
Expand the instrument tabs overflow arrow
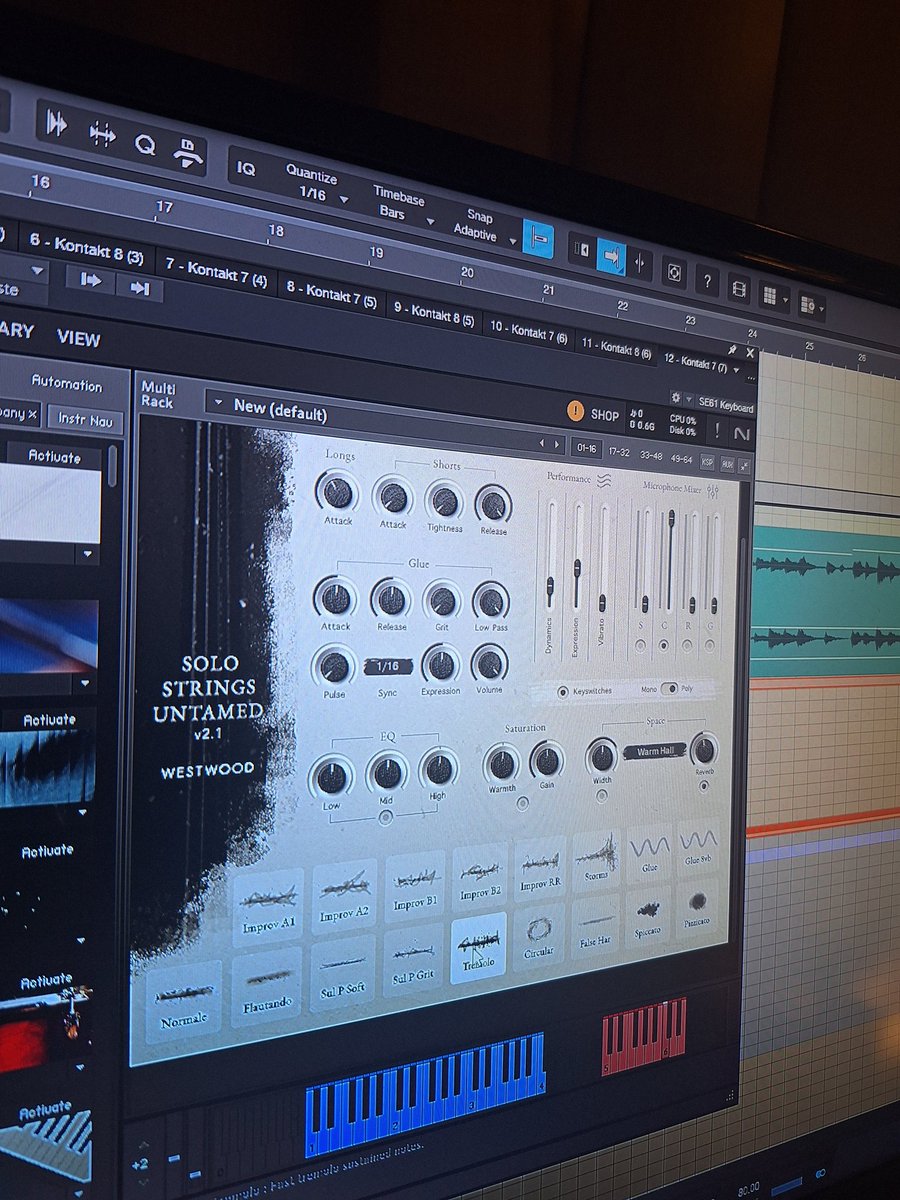coord(737,369)
